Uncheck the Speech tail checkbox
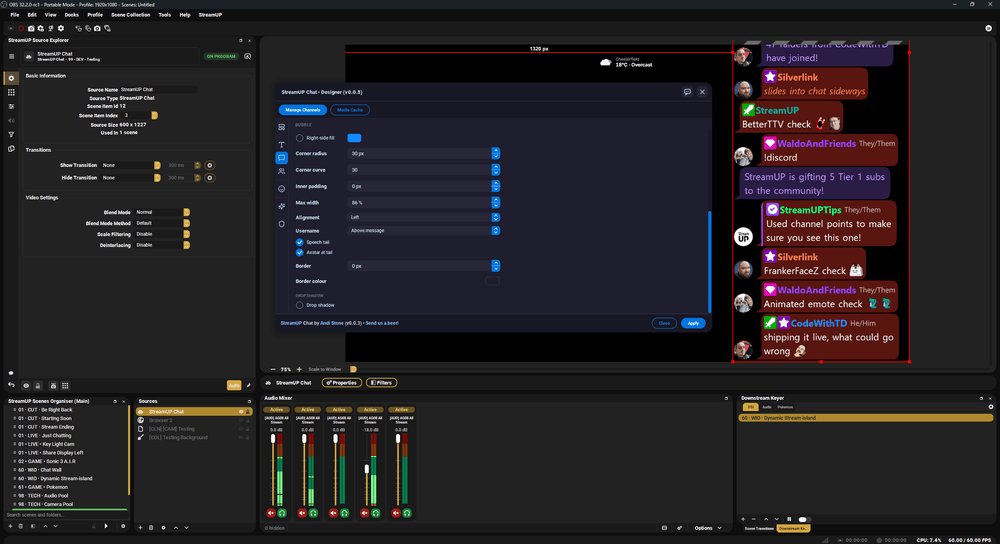 click(299, 242)
